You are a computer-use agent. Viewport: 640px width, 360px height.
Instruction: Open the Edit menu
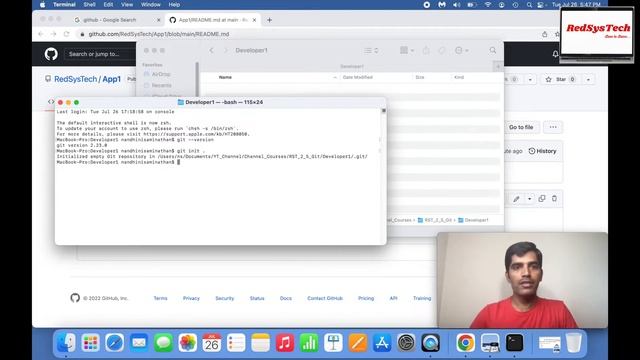coord(108,5)
